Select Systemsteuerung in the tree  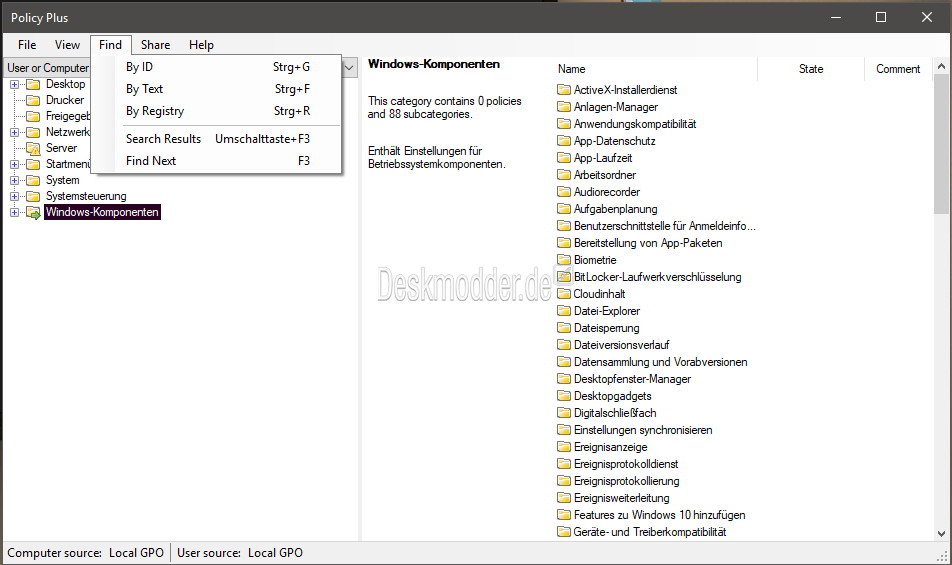(x=86, y=196)
